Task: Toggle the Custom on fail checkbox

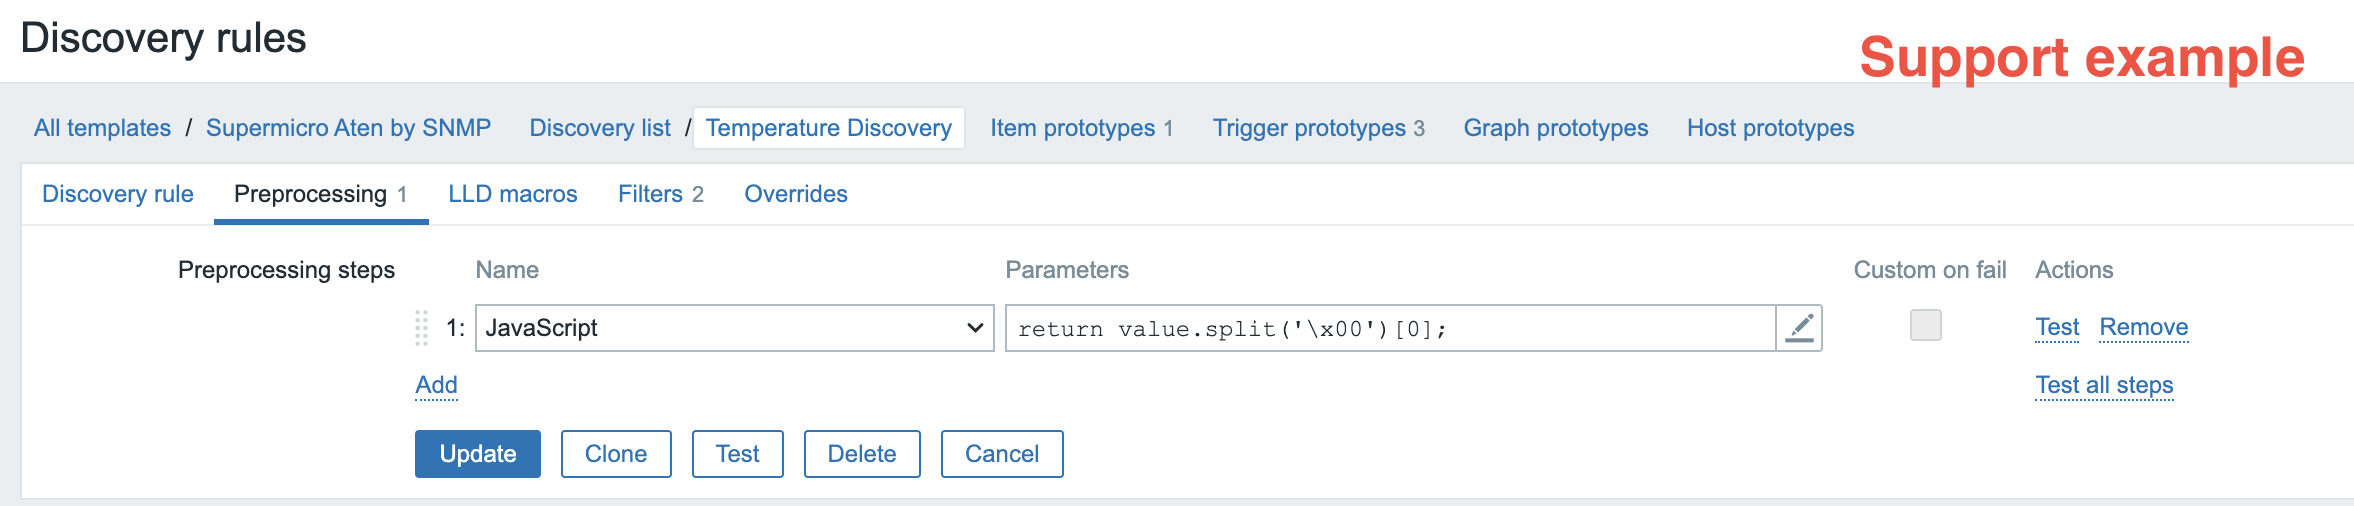Action: click(1925, 325)
